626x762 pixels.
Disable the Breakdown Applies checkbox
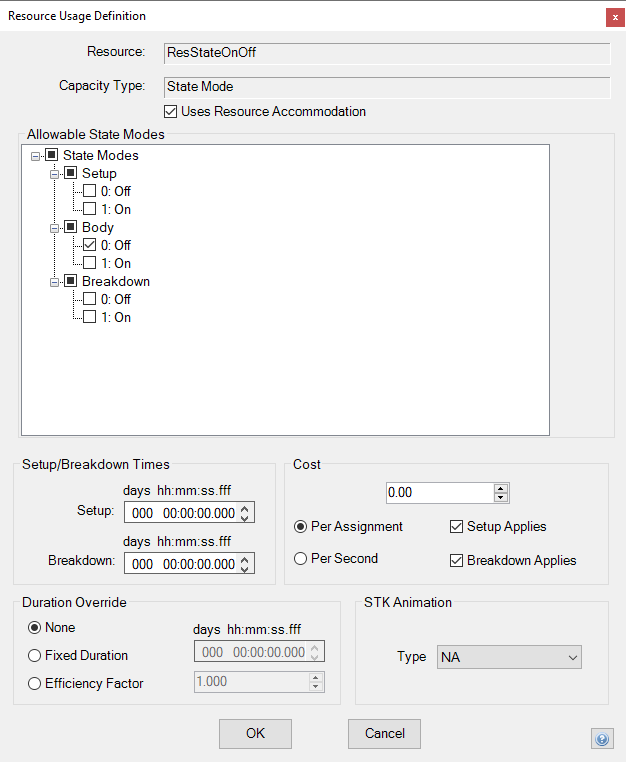(x=457, y=561)
